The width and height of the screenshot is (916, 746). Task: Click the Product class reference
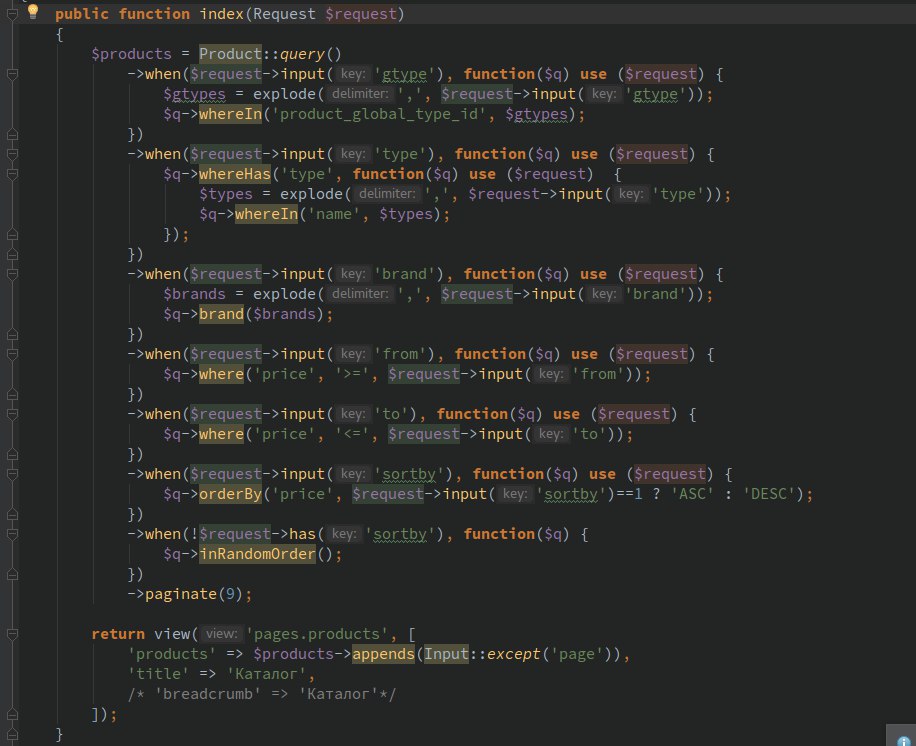click(x=230, y=54)
